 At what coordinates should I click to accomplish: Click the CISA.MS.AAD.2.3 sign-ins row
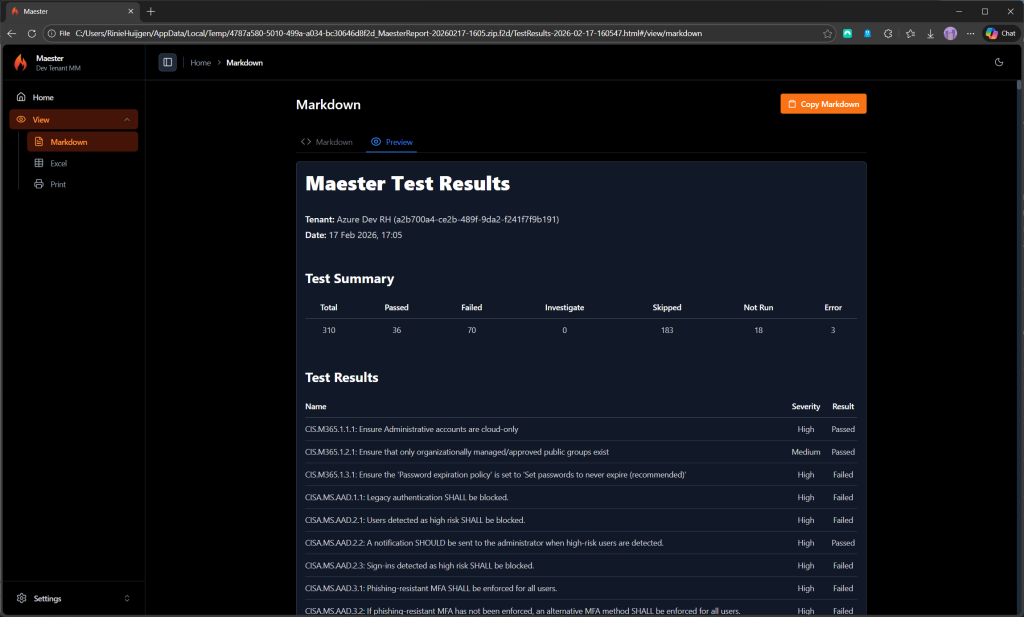coord(581,565)
